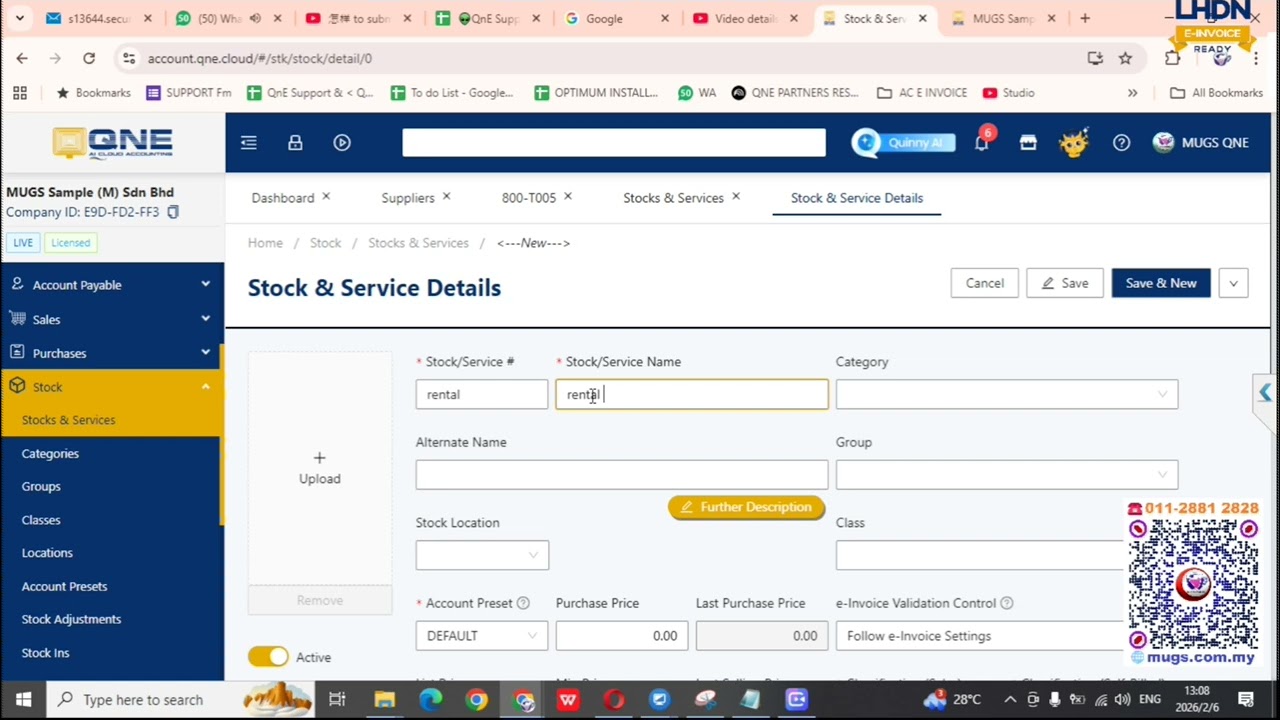Click the help question mark icon
1280x720 pixels.
click(x=1121, y=143)
